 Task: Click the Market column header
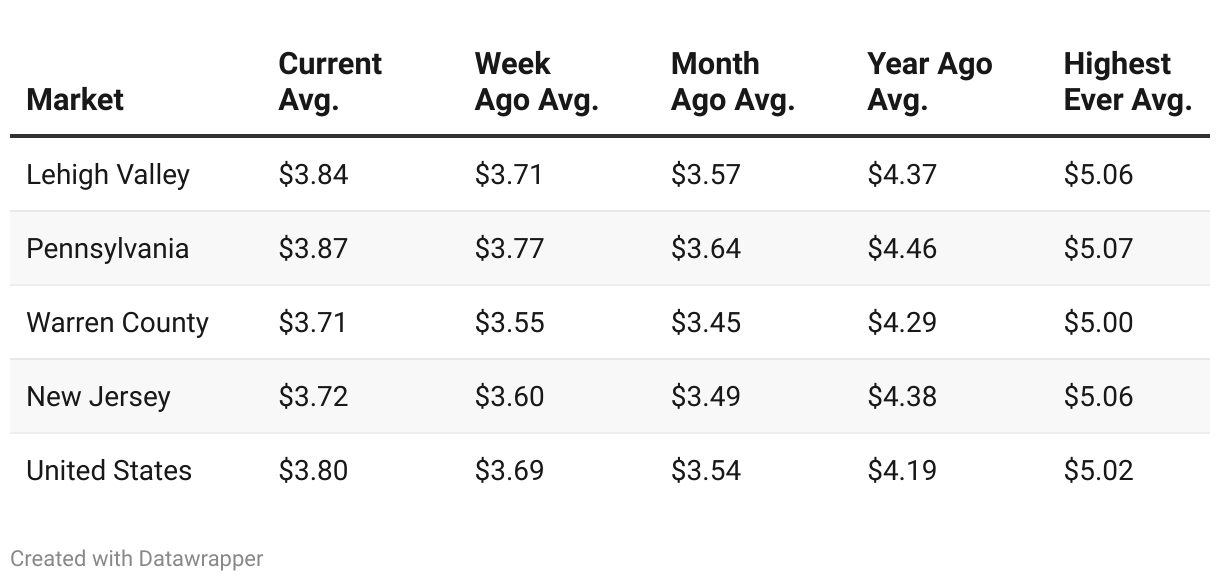[x=75, y=100]
